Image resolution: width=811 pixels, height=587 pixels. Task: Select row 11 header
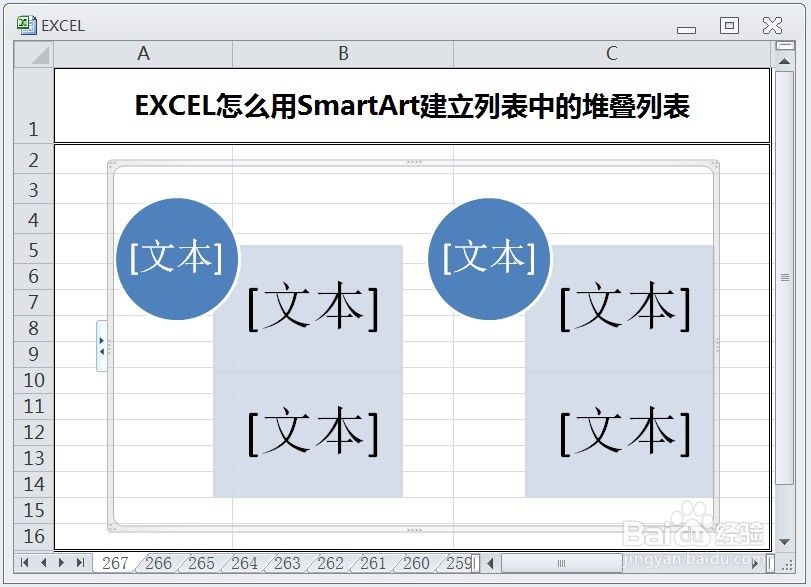click(34, 406)
